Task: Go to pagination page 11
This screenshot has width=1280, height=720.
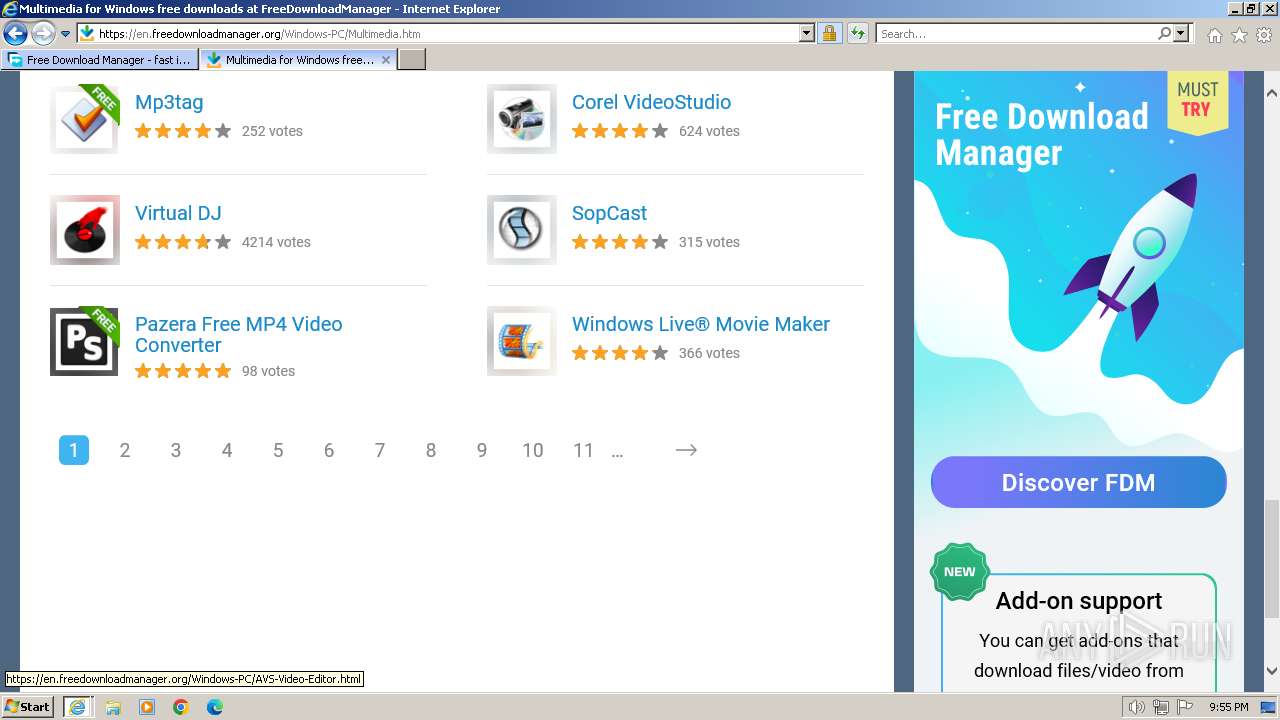Action: (x=584, y=450)
